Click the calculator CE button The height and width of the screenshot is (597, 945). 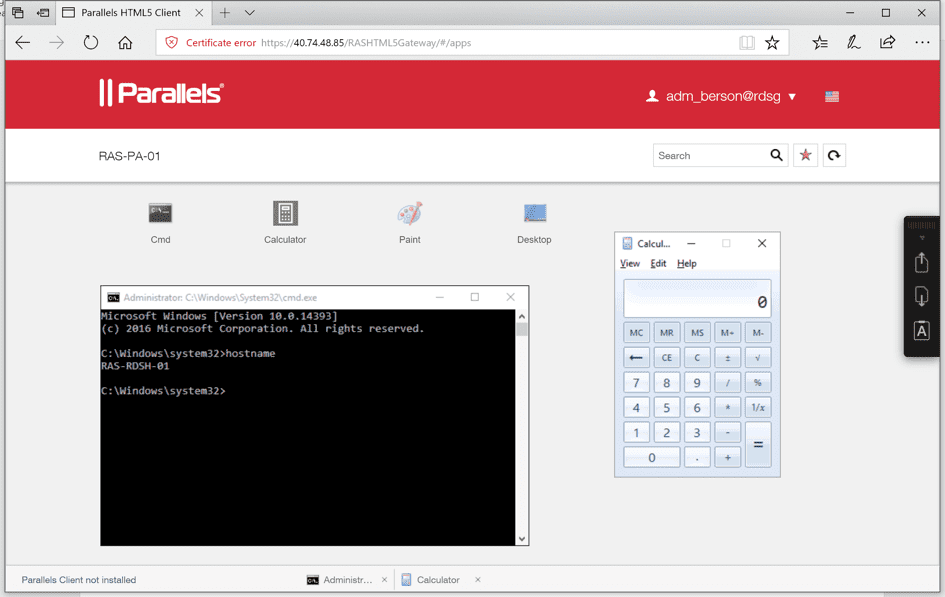[667, 357]
